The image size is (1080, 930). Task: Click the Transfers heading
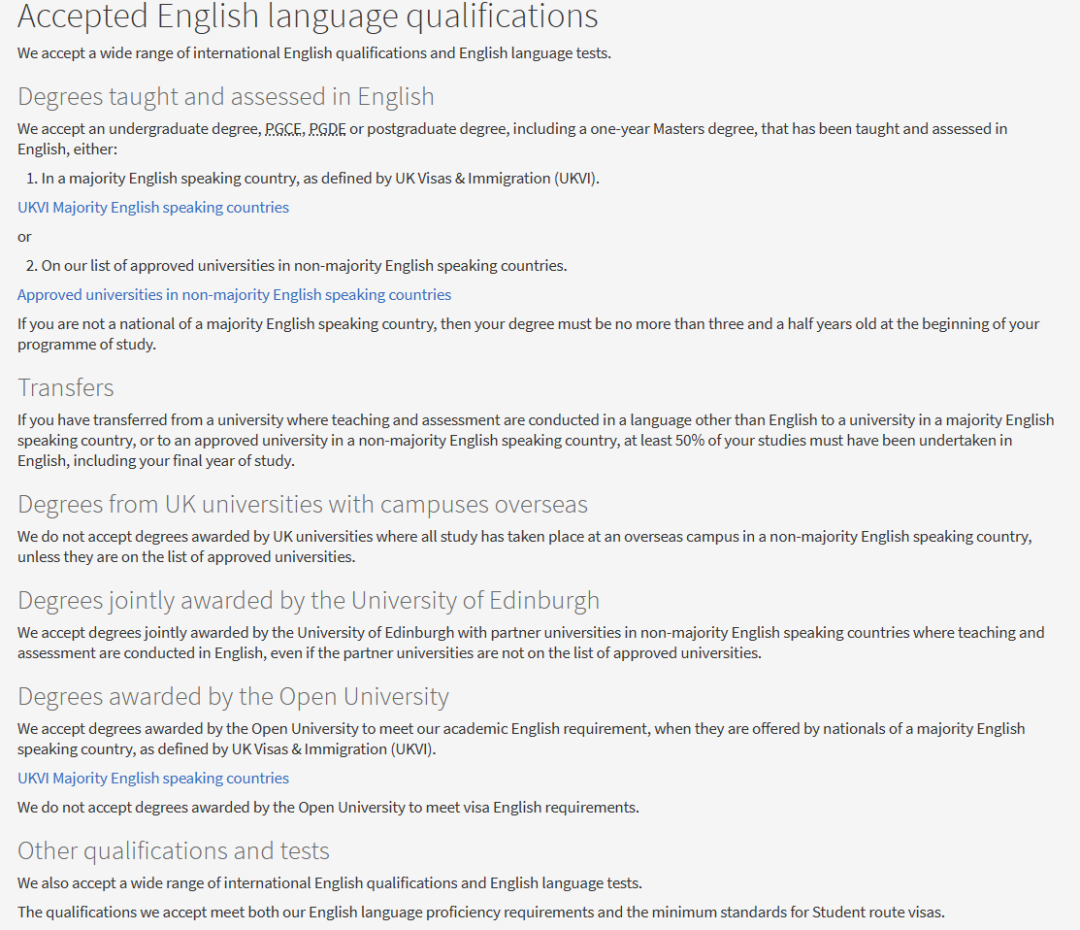(65, 388)
